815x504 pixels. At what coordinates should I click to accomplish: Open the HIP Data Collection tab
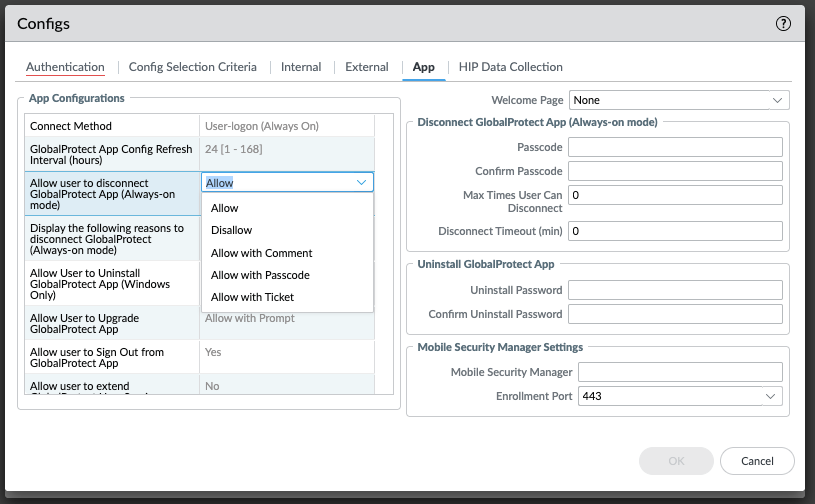pyautogui.click(x=510, y=67)
